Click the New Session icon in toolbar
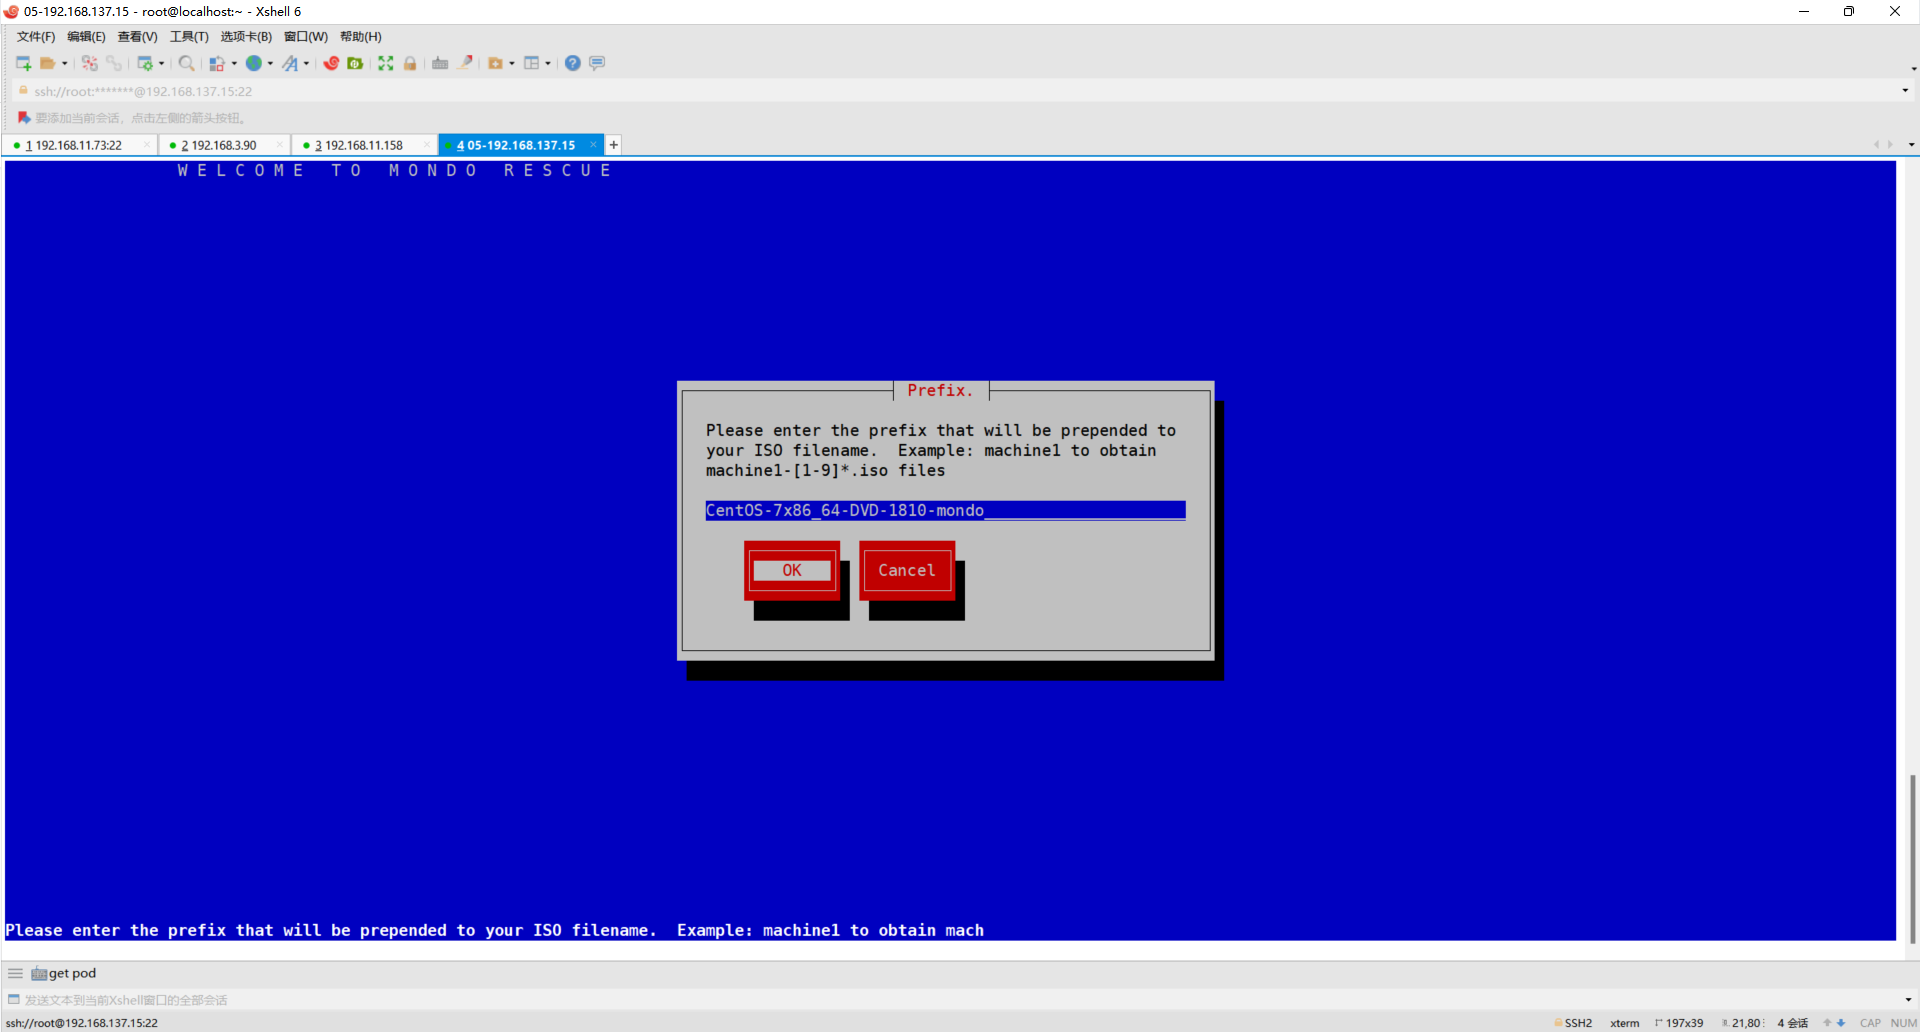The width and height of the screenshot is (1920, 1032). pyautogui.click(x=23, y=63)
